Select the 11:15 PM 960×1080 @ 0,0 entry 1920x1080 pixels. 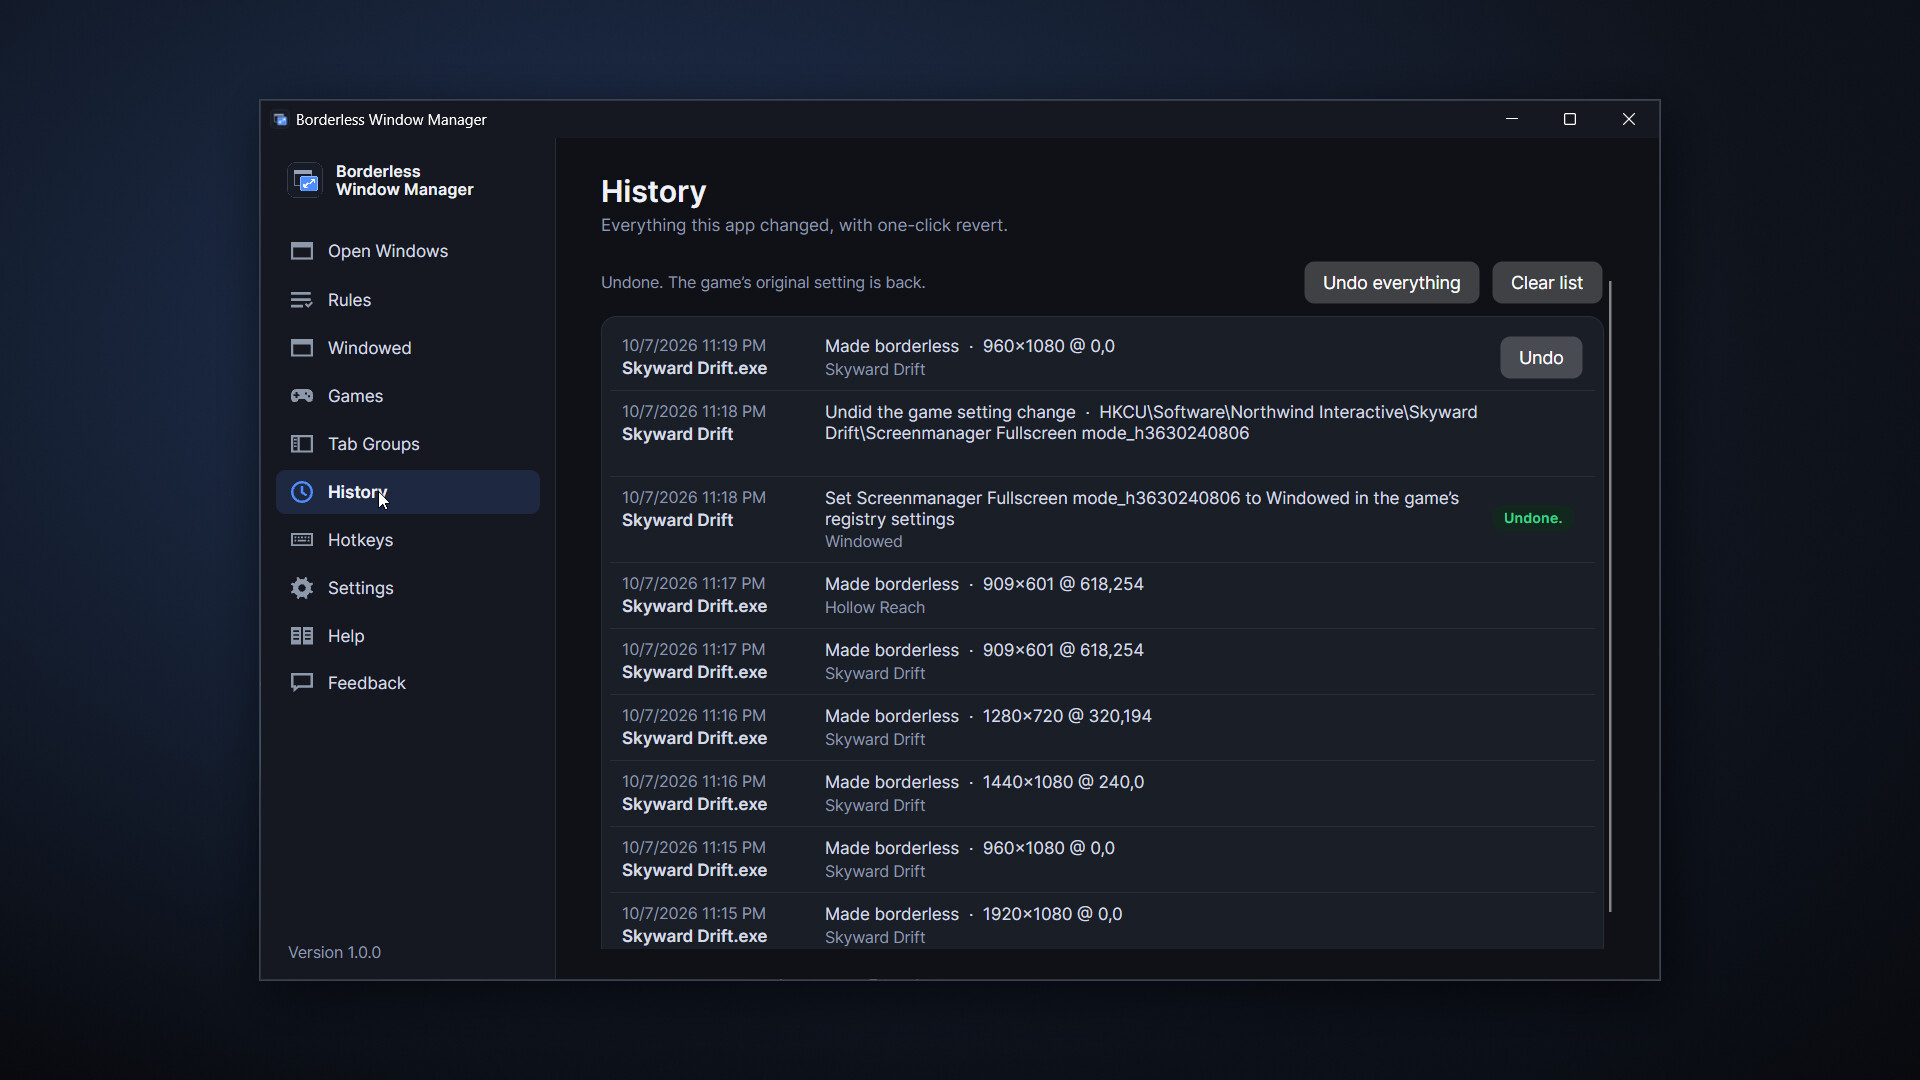[x=1102, y=859]
